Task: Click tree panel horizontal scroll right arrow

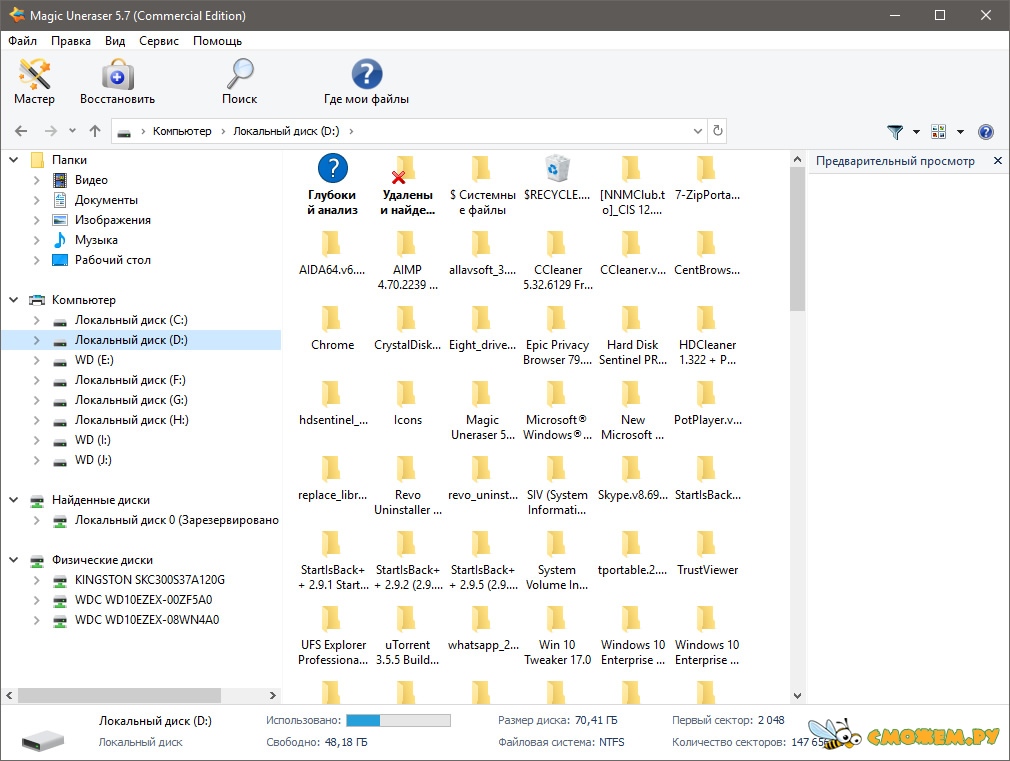Action: pyautogui.click(x=272, y=695)
